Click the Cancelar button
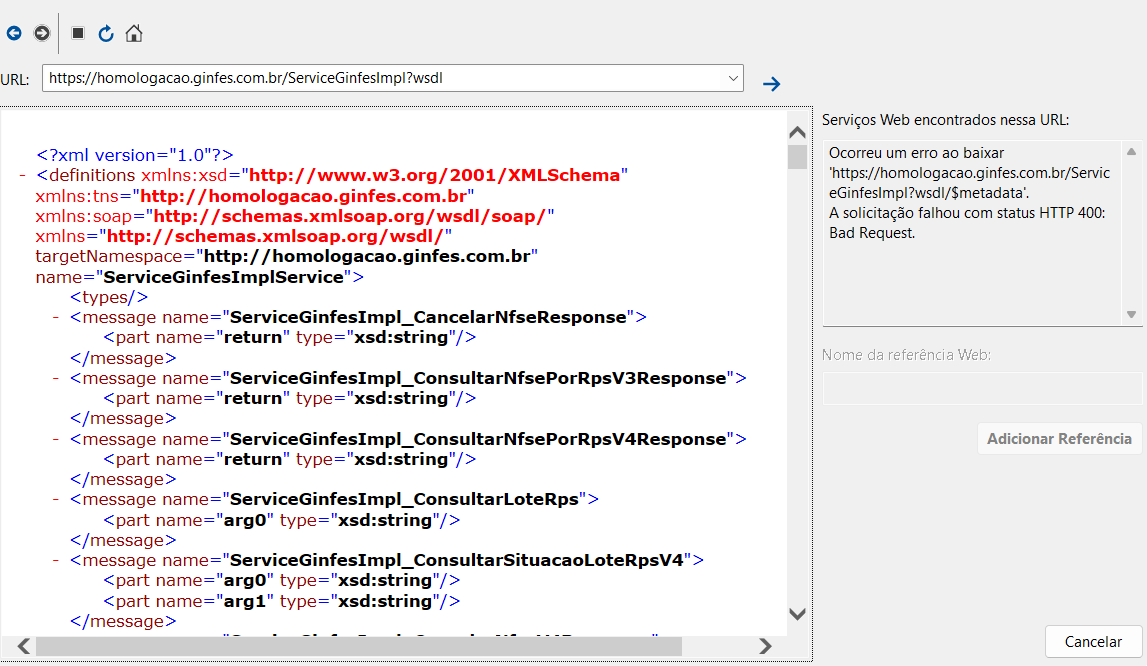Screen dimensions: 1147x666 coord(1094,642)
